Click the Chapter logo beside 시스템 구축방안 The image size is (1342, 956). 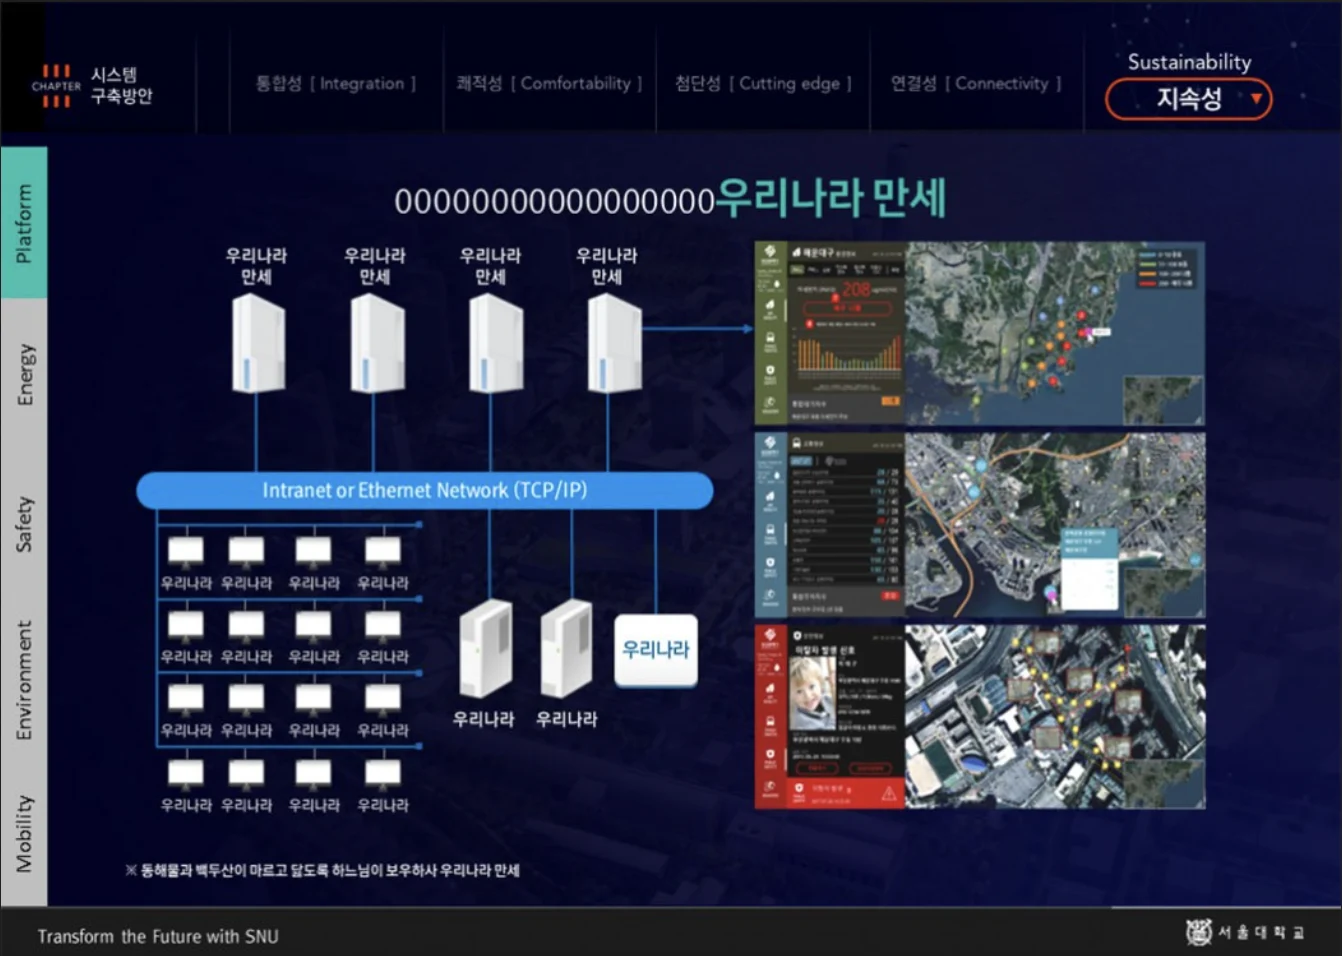(56, 86)
